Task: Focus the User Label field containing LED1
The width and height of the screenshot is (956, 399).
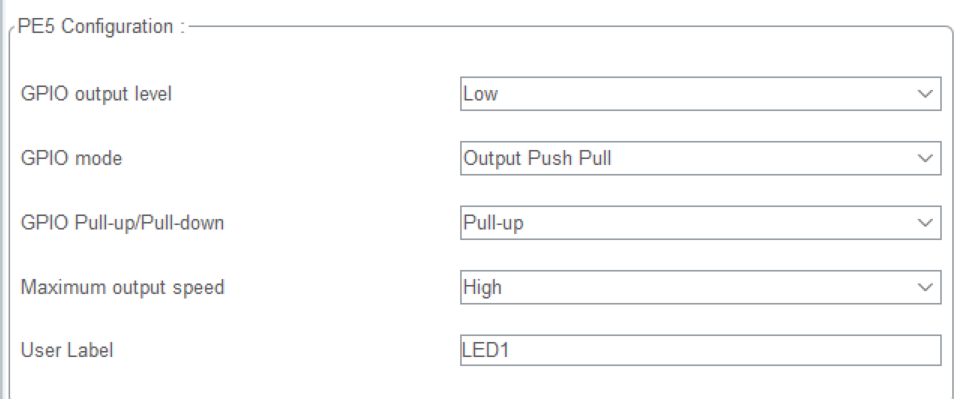Action: [701, 351]
